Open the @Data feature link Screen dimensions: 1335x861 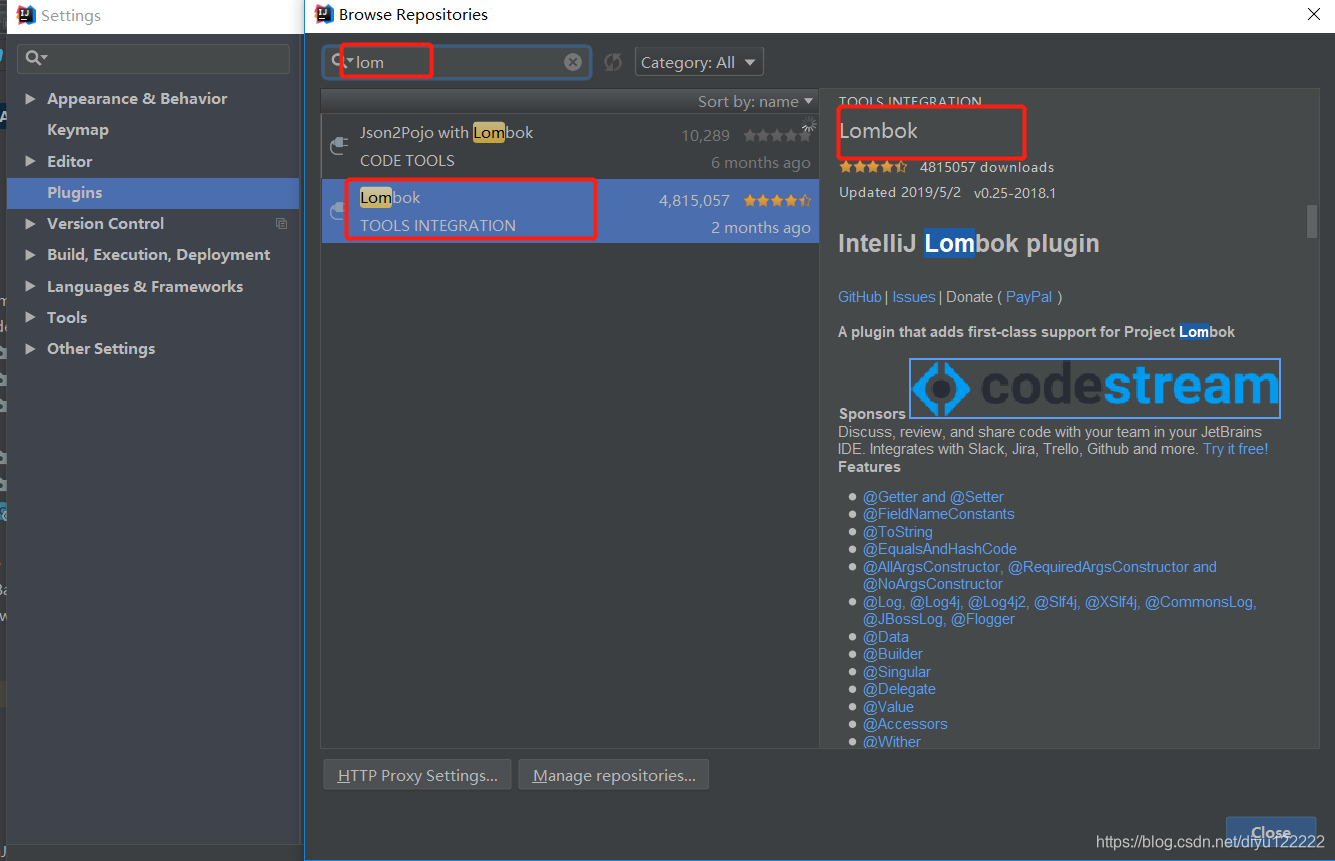click(886, 637)
